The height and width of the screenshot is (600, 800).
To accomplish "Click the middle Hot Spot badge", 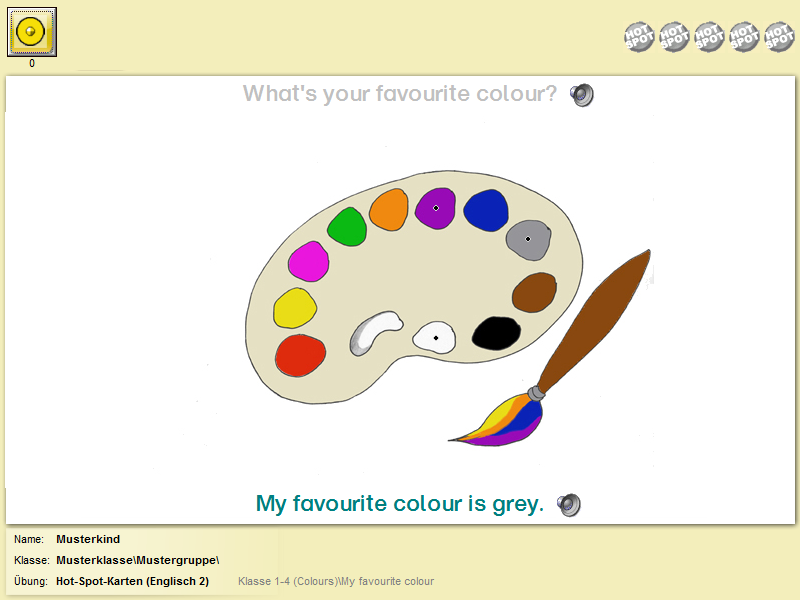I will coord(709,37).
